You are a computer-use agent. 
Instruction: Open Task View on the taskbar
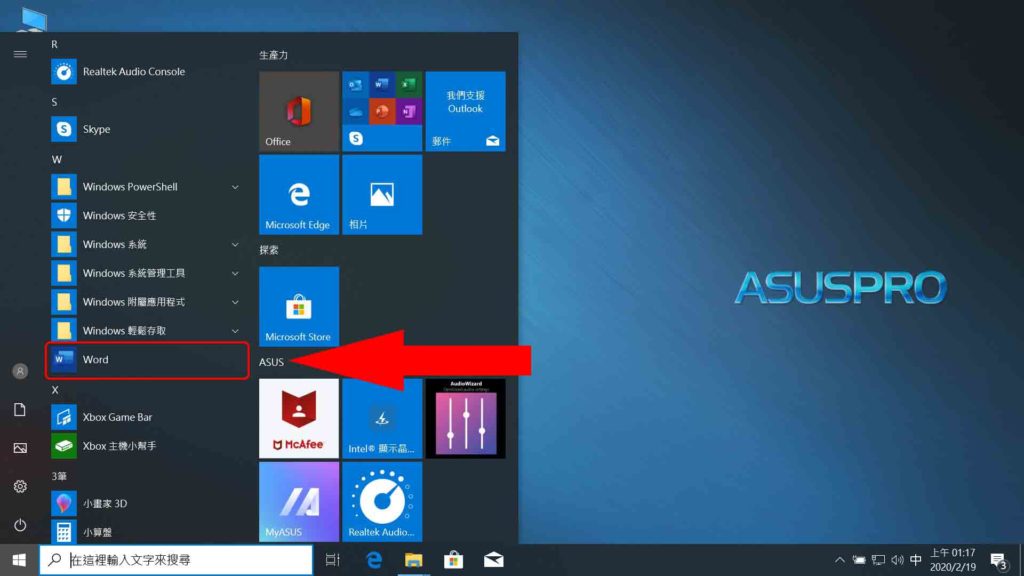332,560
